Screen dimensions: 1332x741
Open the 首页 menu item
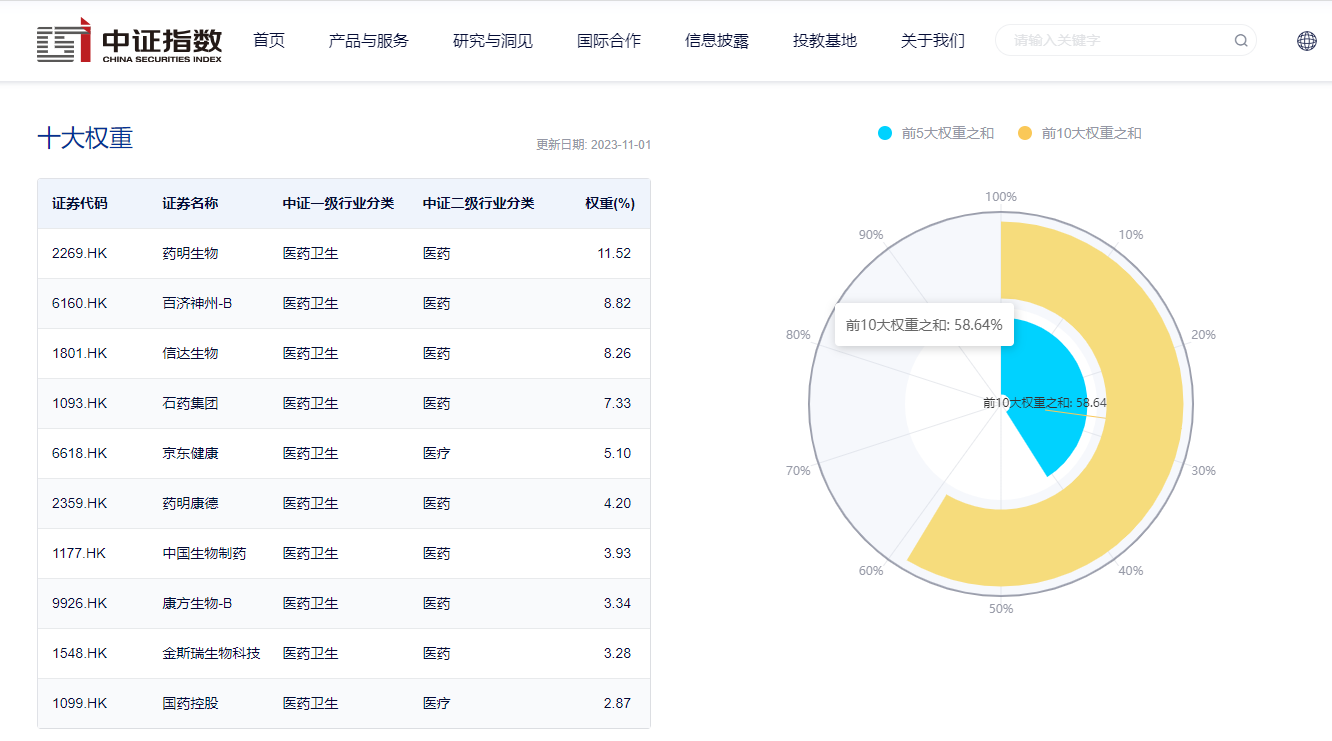coord(269,41)
